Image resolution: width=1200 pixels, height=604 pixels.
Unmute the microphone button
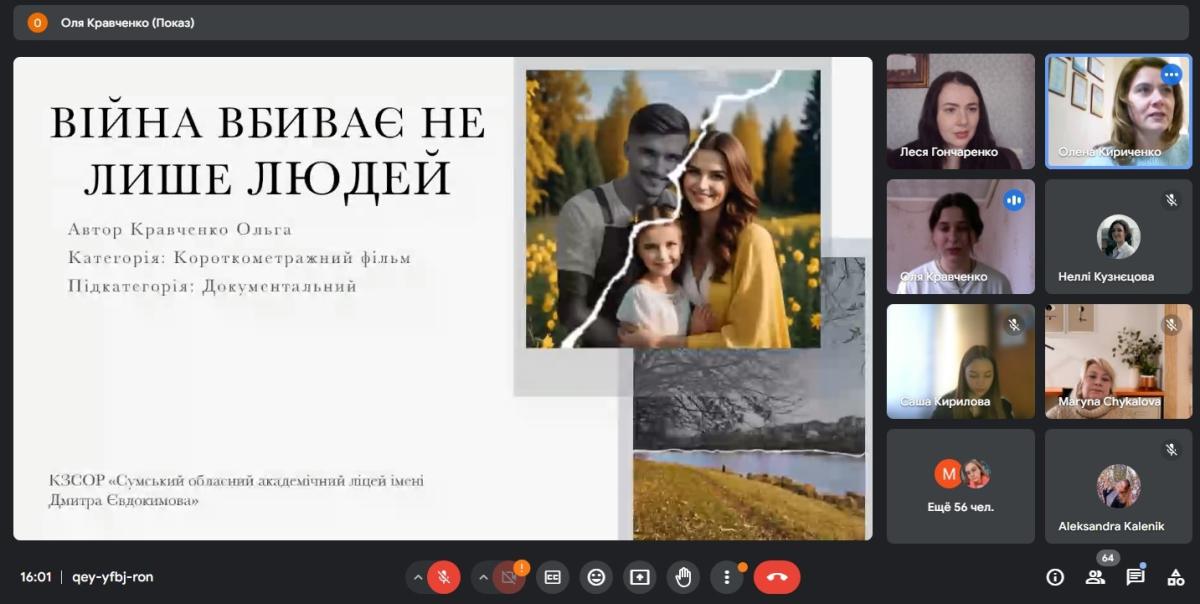pos(444,577)
